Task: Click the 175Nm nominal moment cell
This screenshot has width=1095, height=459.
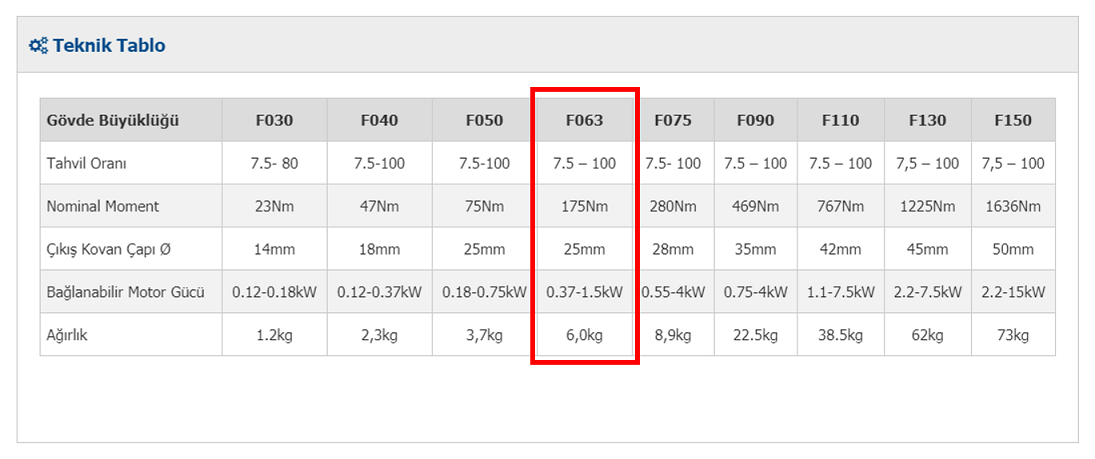Action: (x=585, y=206)
